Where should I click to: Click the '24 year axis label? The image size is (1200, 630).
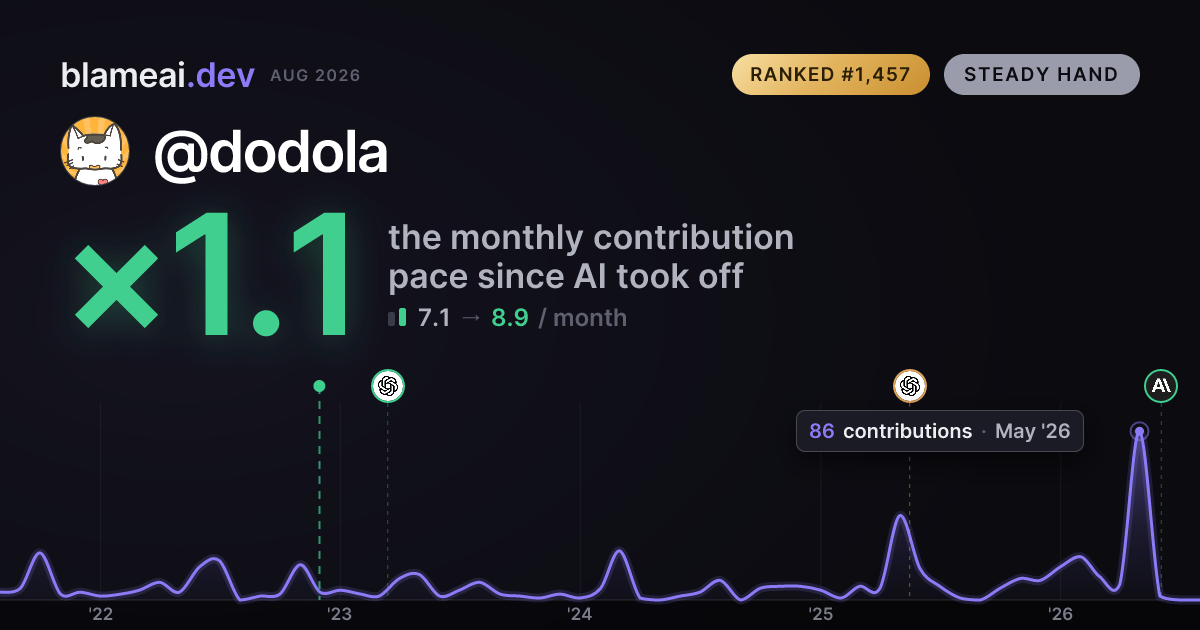point(580,614)
